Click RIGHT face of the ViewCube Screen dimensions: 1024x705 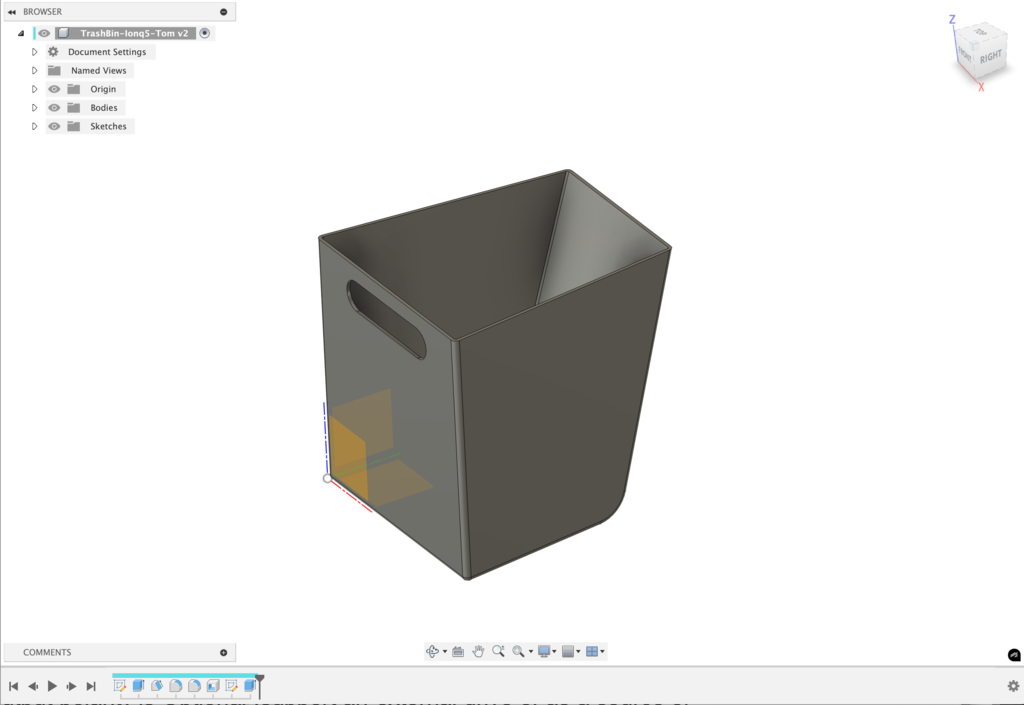990,58
